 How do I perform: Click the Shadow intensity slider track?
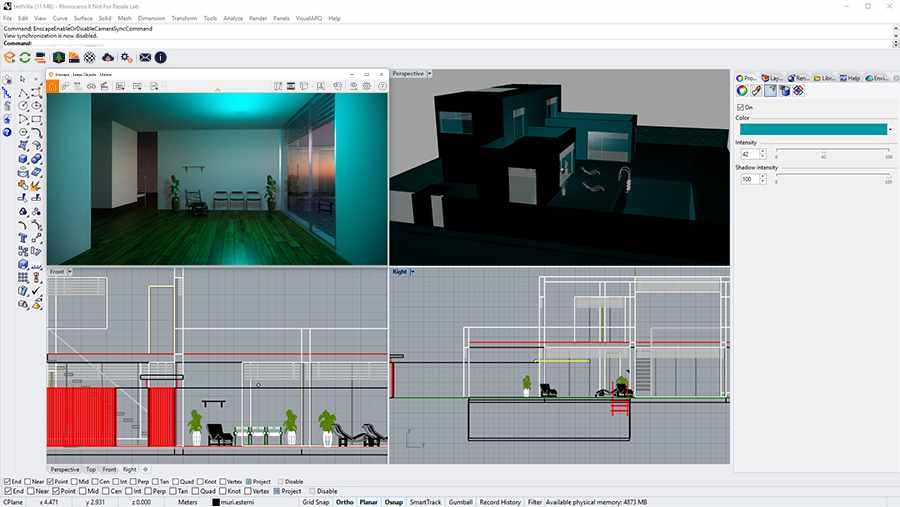point(832,175)
